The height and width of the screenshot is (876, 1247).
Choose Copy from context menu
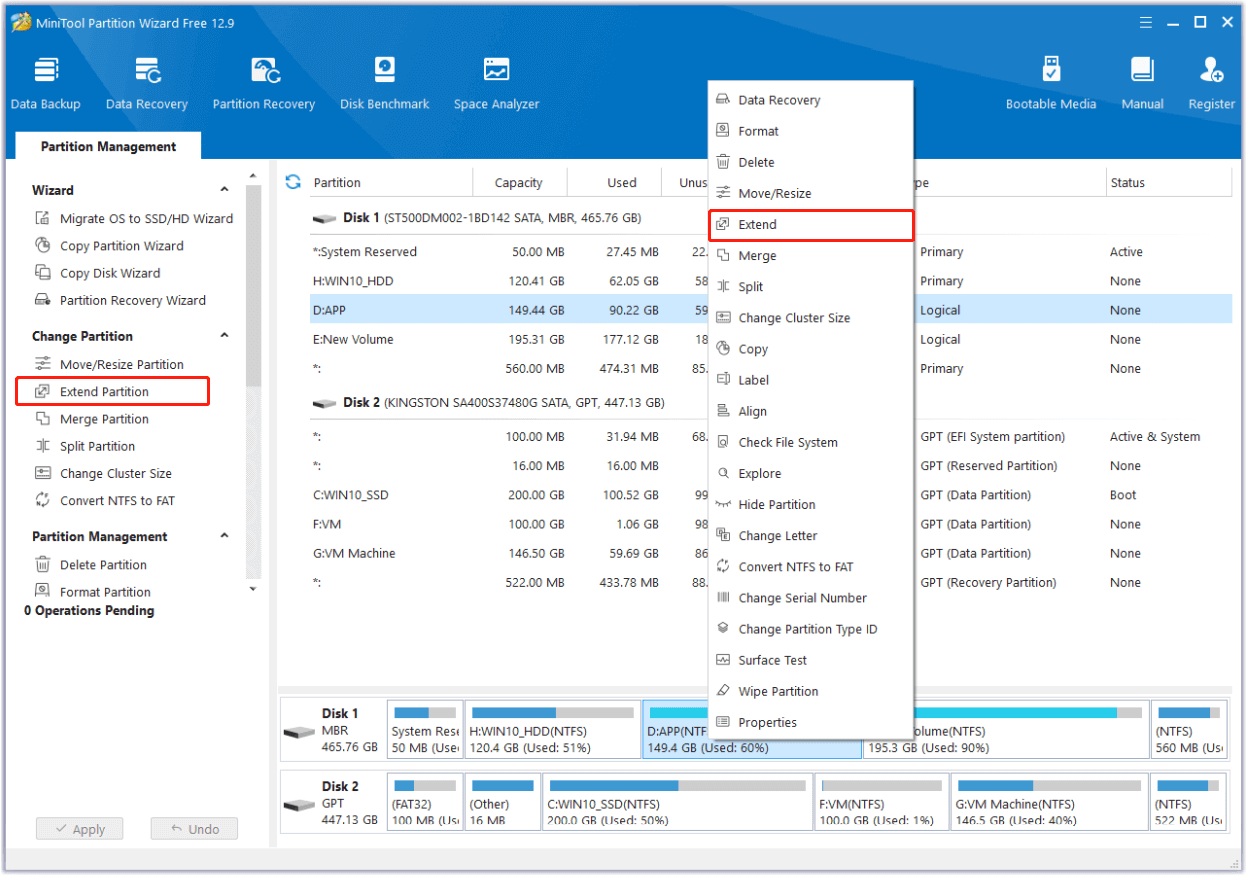[811, 349]
